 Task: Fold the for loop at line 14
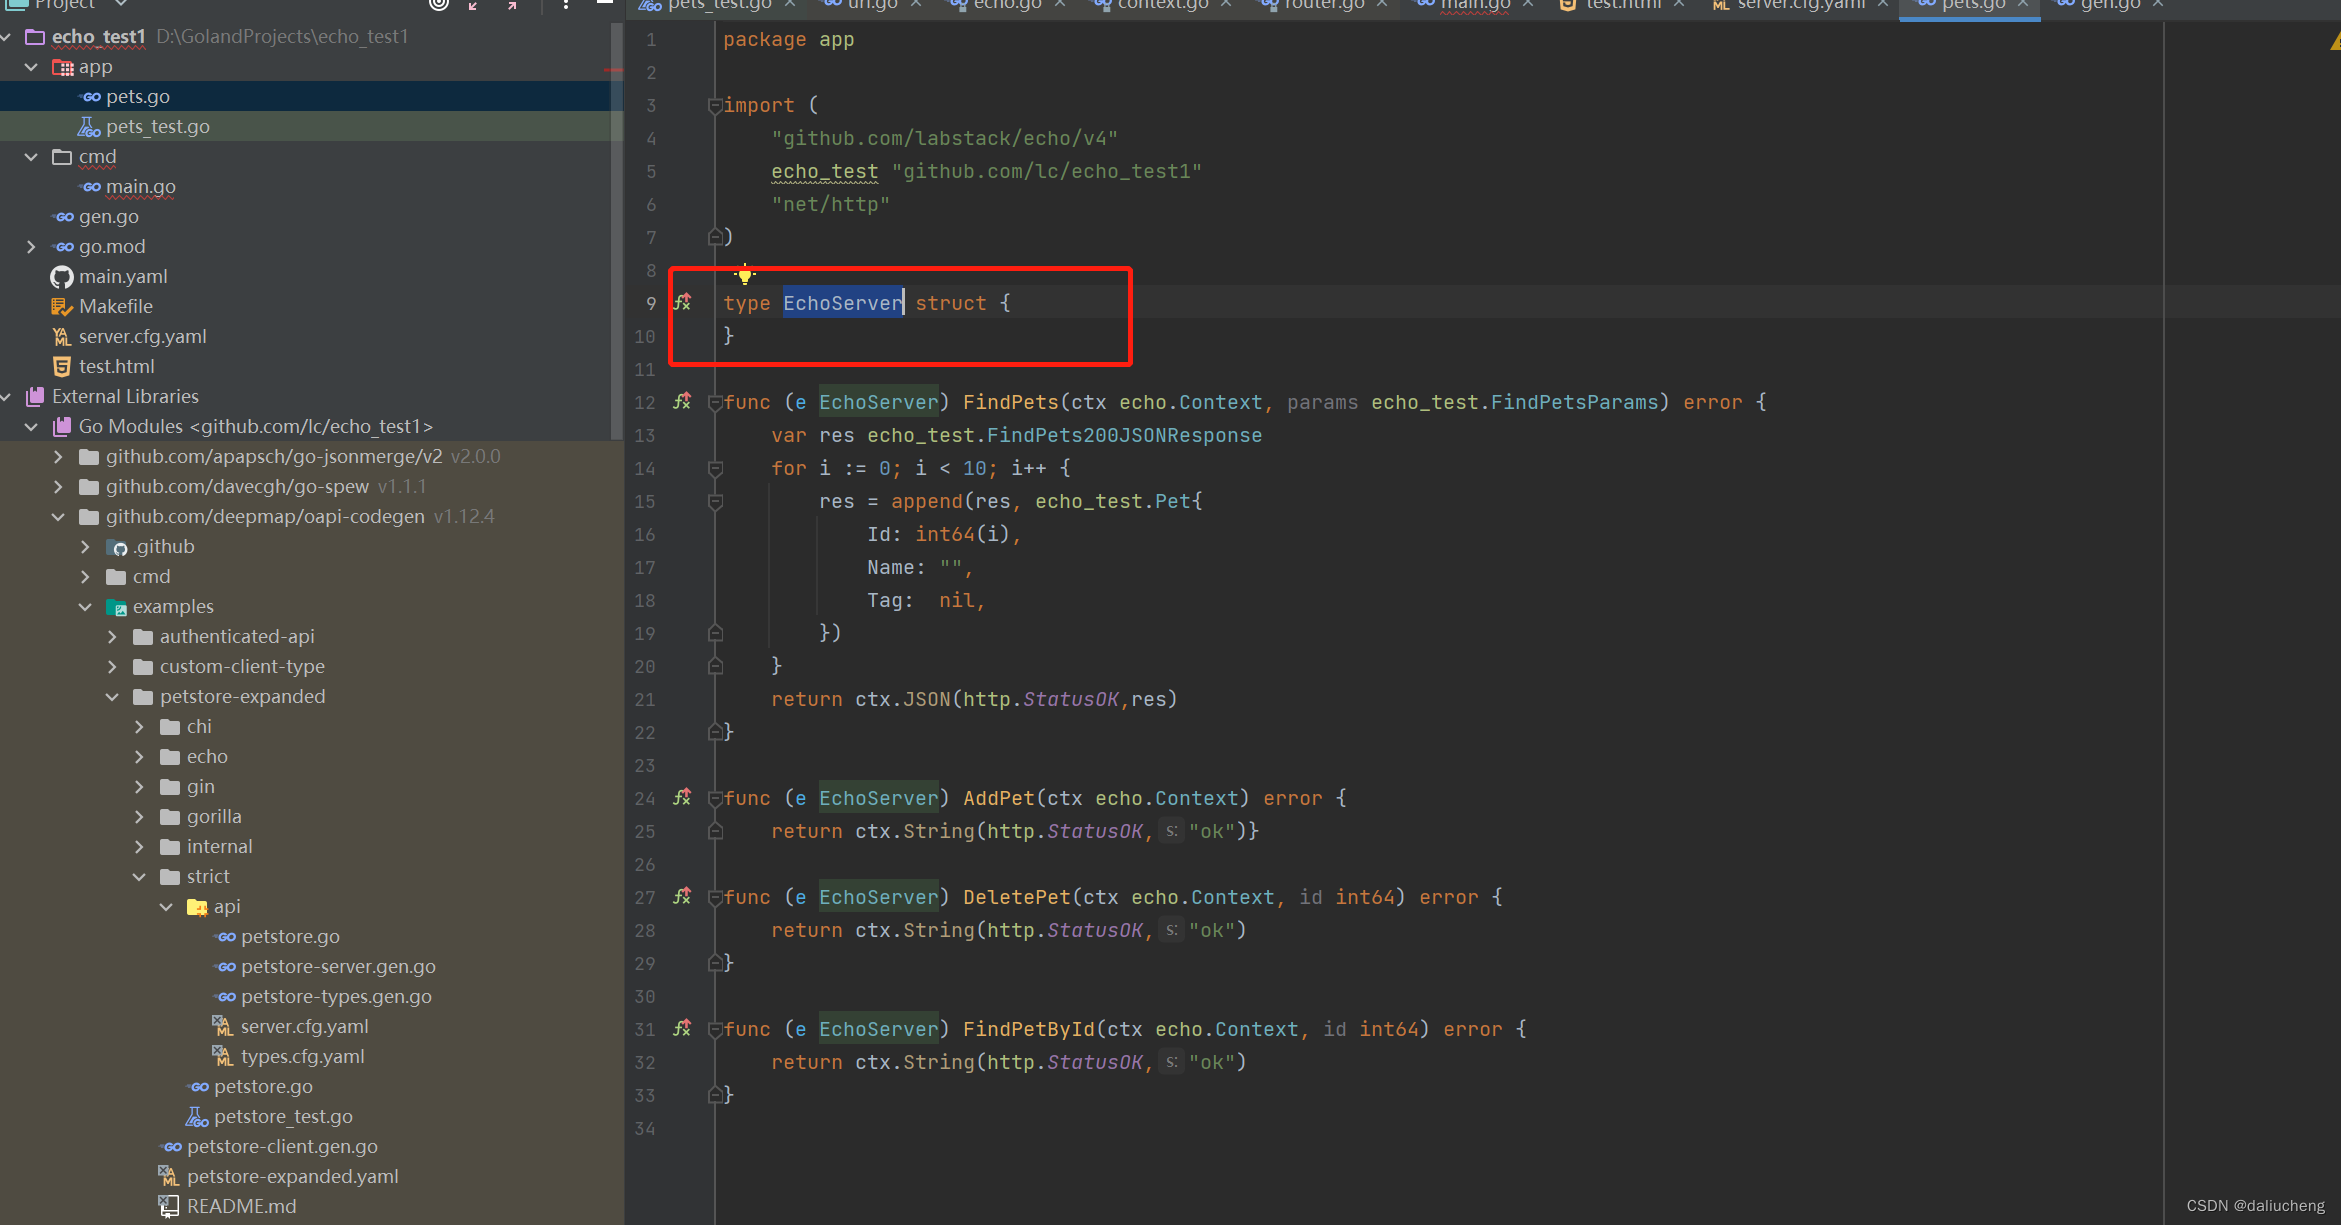point(714,468)
